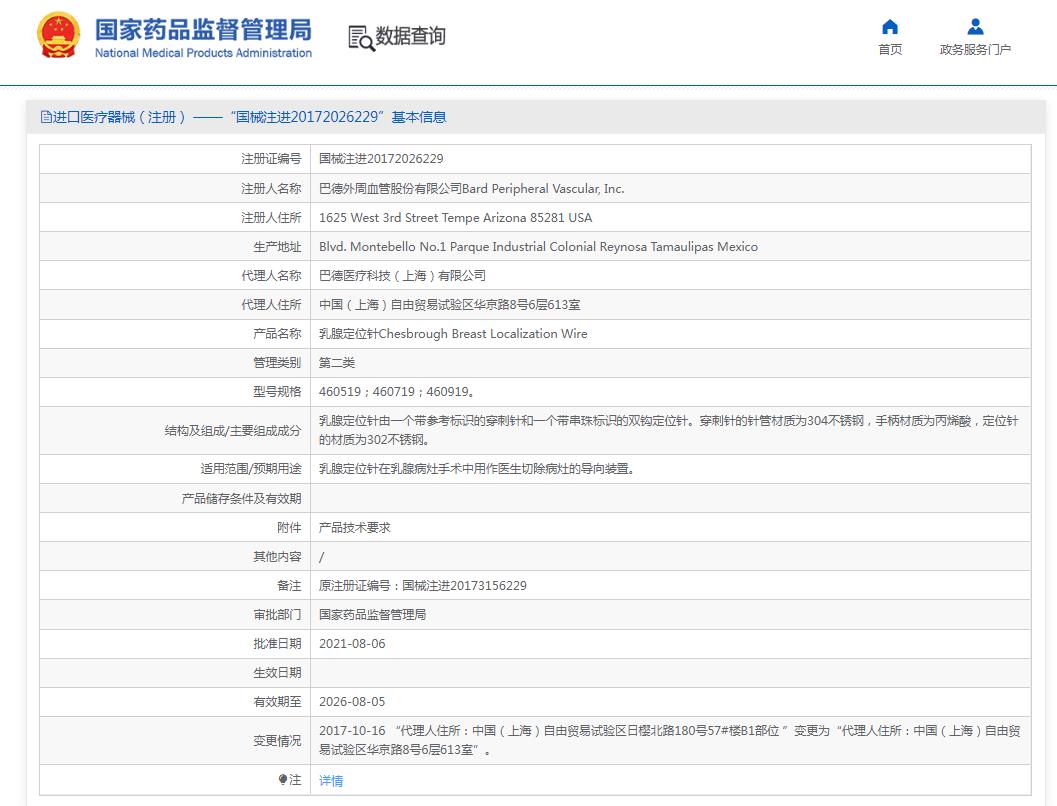Click the 数据查询 magnifier document icon

point(360,37)
